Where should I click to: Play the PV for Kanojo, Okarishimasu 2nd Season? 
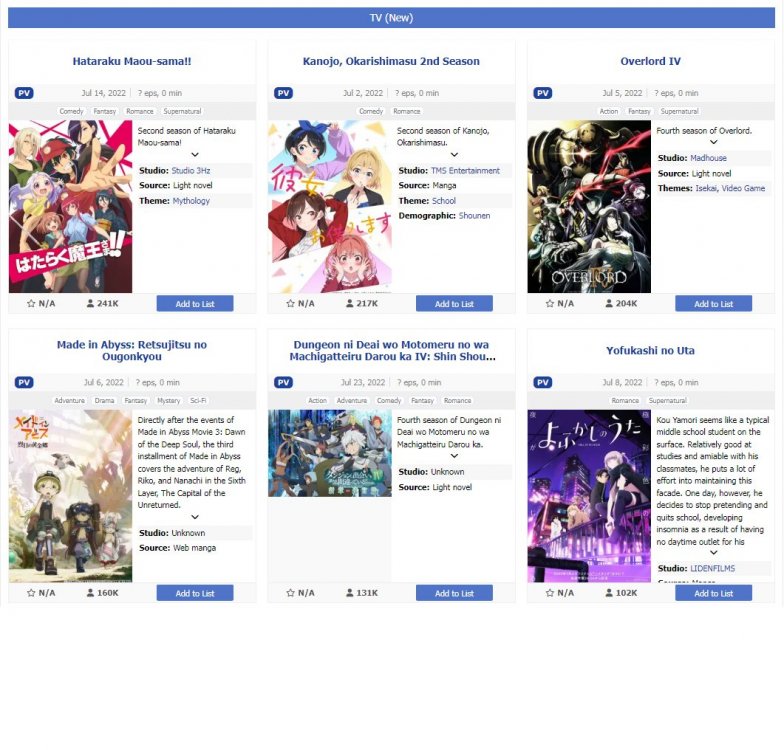coord(283,93)
